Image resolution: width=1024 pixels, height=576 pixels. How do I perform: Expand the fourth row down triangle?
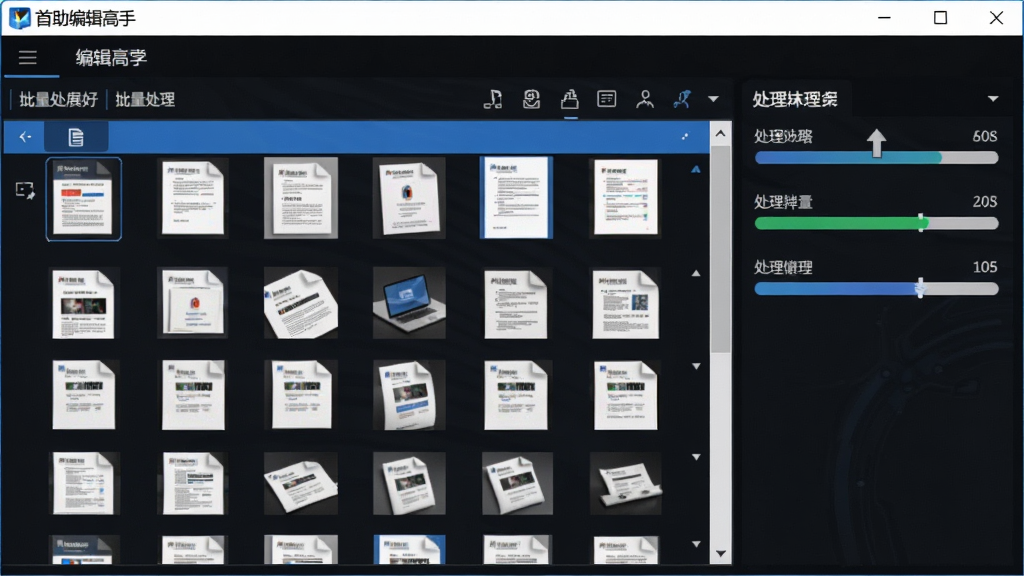[x=696, y=457]
